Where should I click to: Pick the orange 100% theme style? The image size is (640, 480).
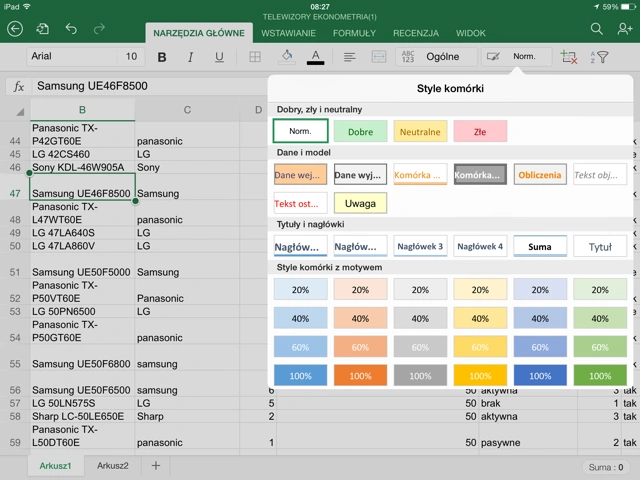tap(360, 376)
